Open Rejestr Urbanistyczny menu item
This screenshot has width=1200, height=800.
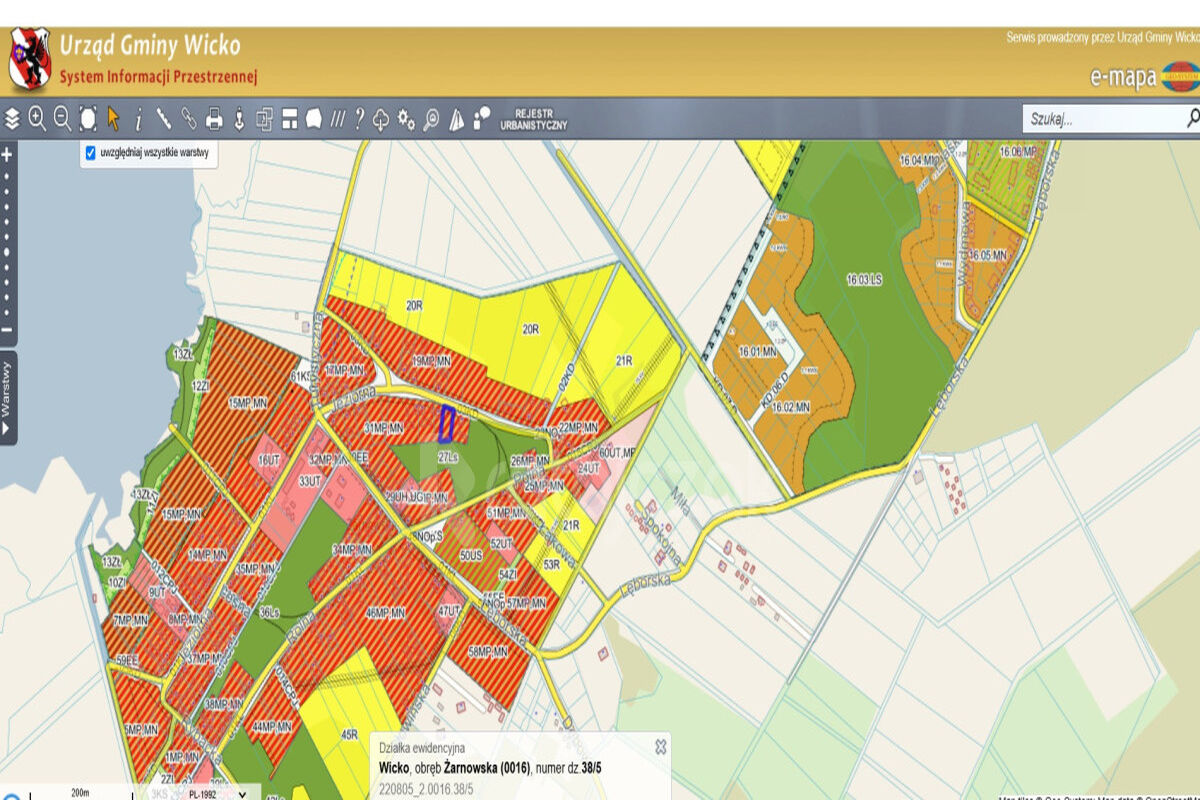coord(533,119)
